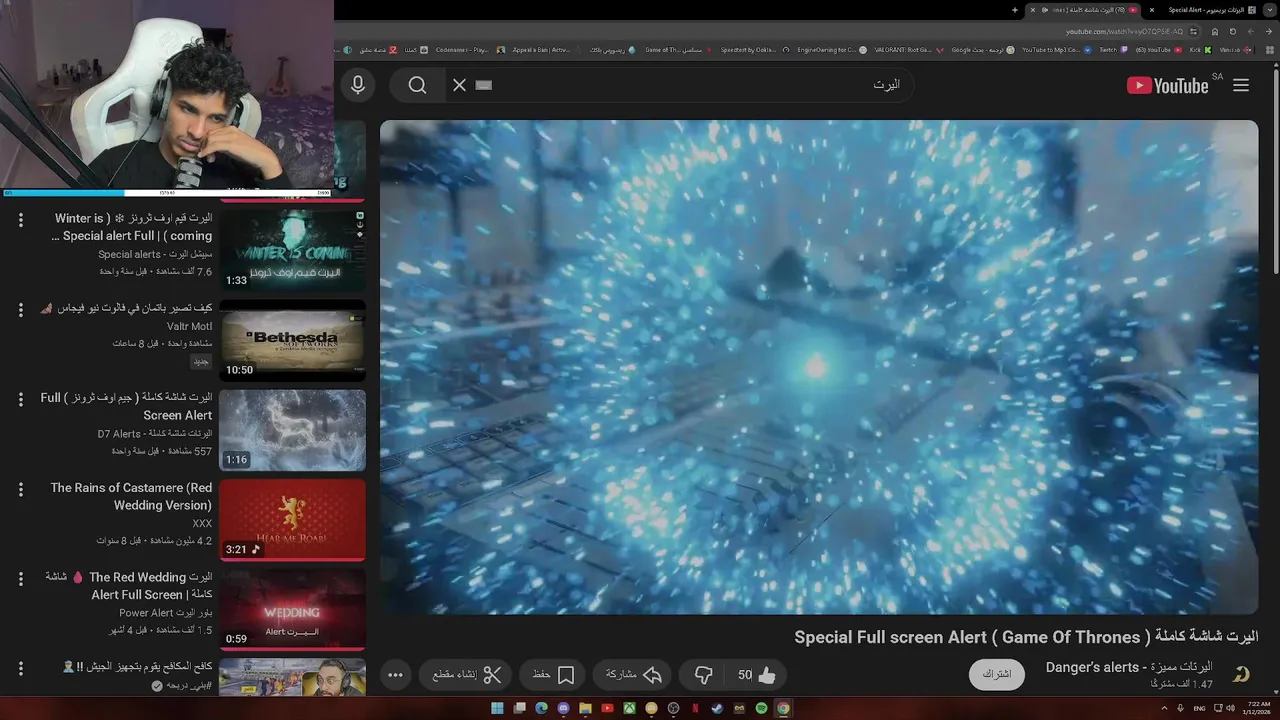Open options menu for the last sidebar video

tap(21, 668)
